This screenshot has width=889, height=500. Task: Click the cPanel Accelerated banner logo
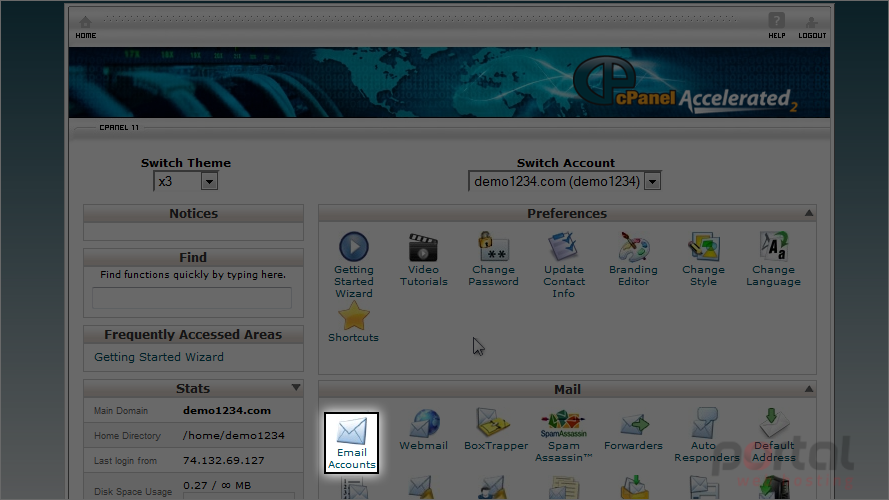tap(685, 85)
